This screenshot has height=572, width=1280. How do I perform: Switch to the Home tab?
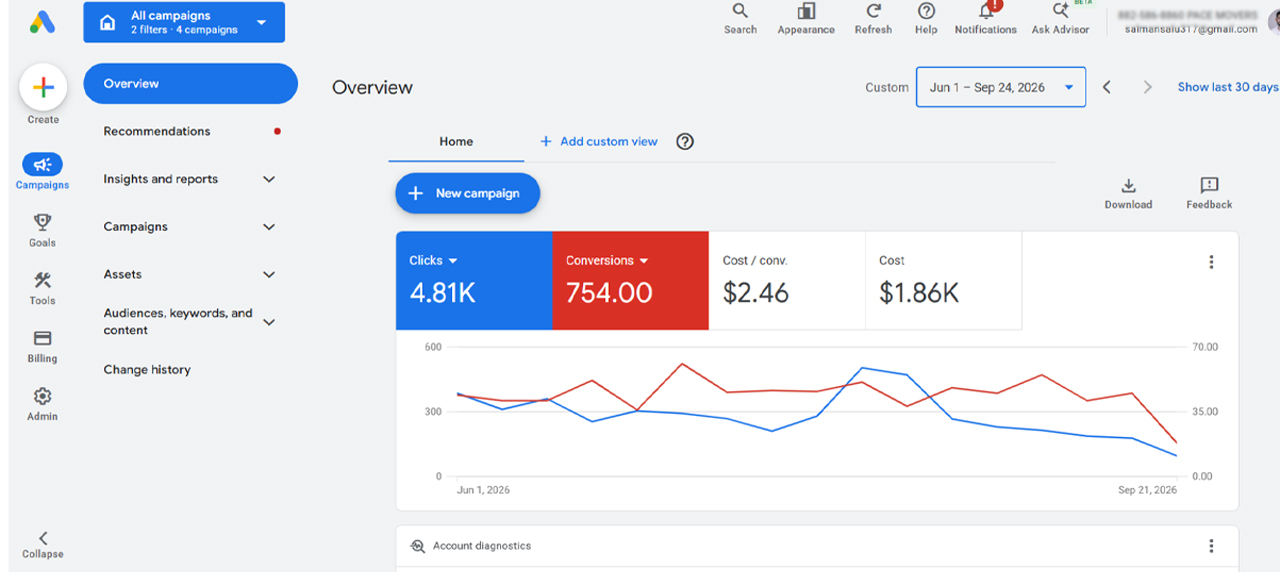coord(456,141)
